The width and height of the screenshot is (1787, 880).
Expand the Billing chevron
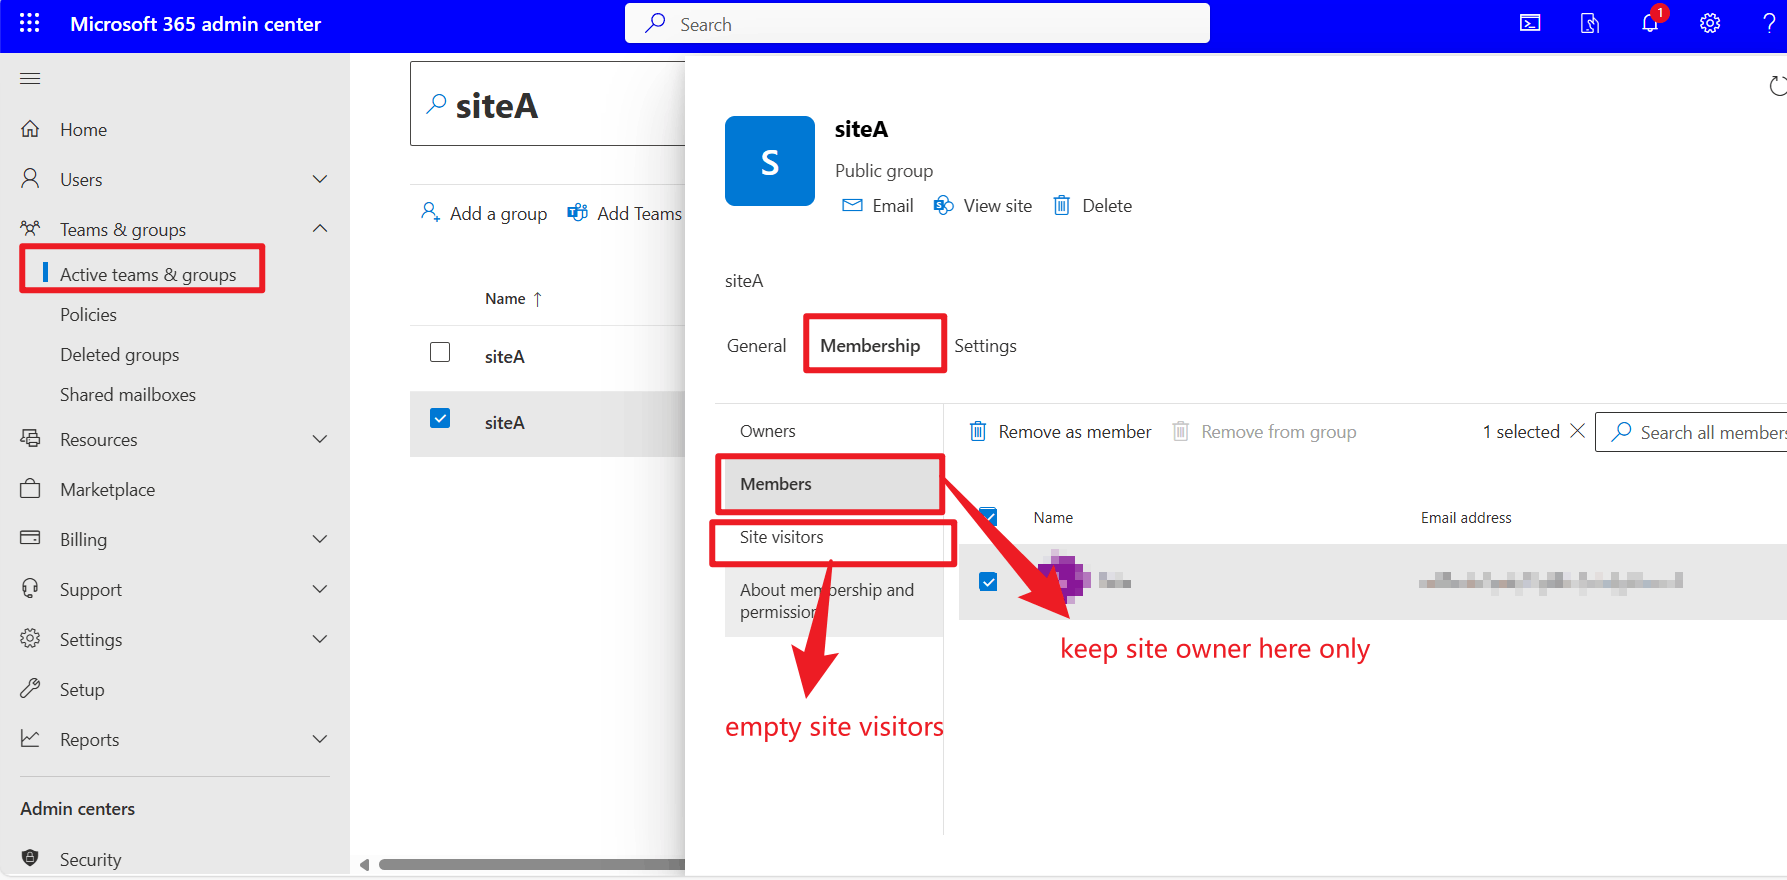point(320,539)
